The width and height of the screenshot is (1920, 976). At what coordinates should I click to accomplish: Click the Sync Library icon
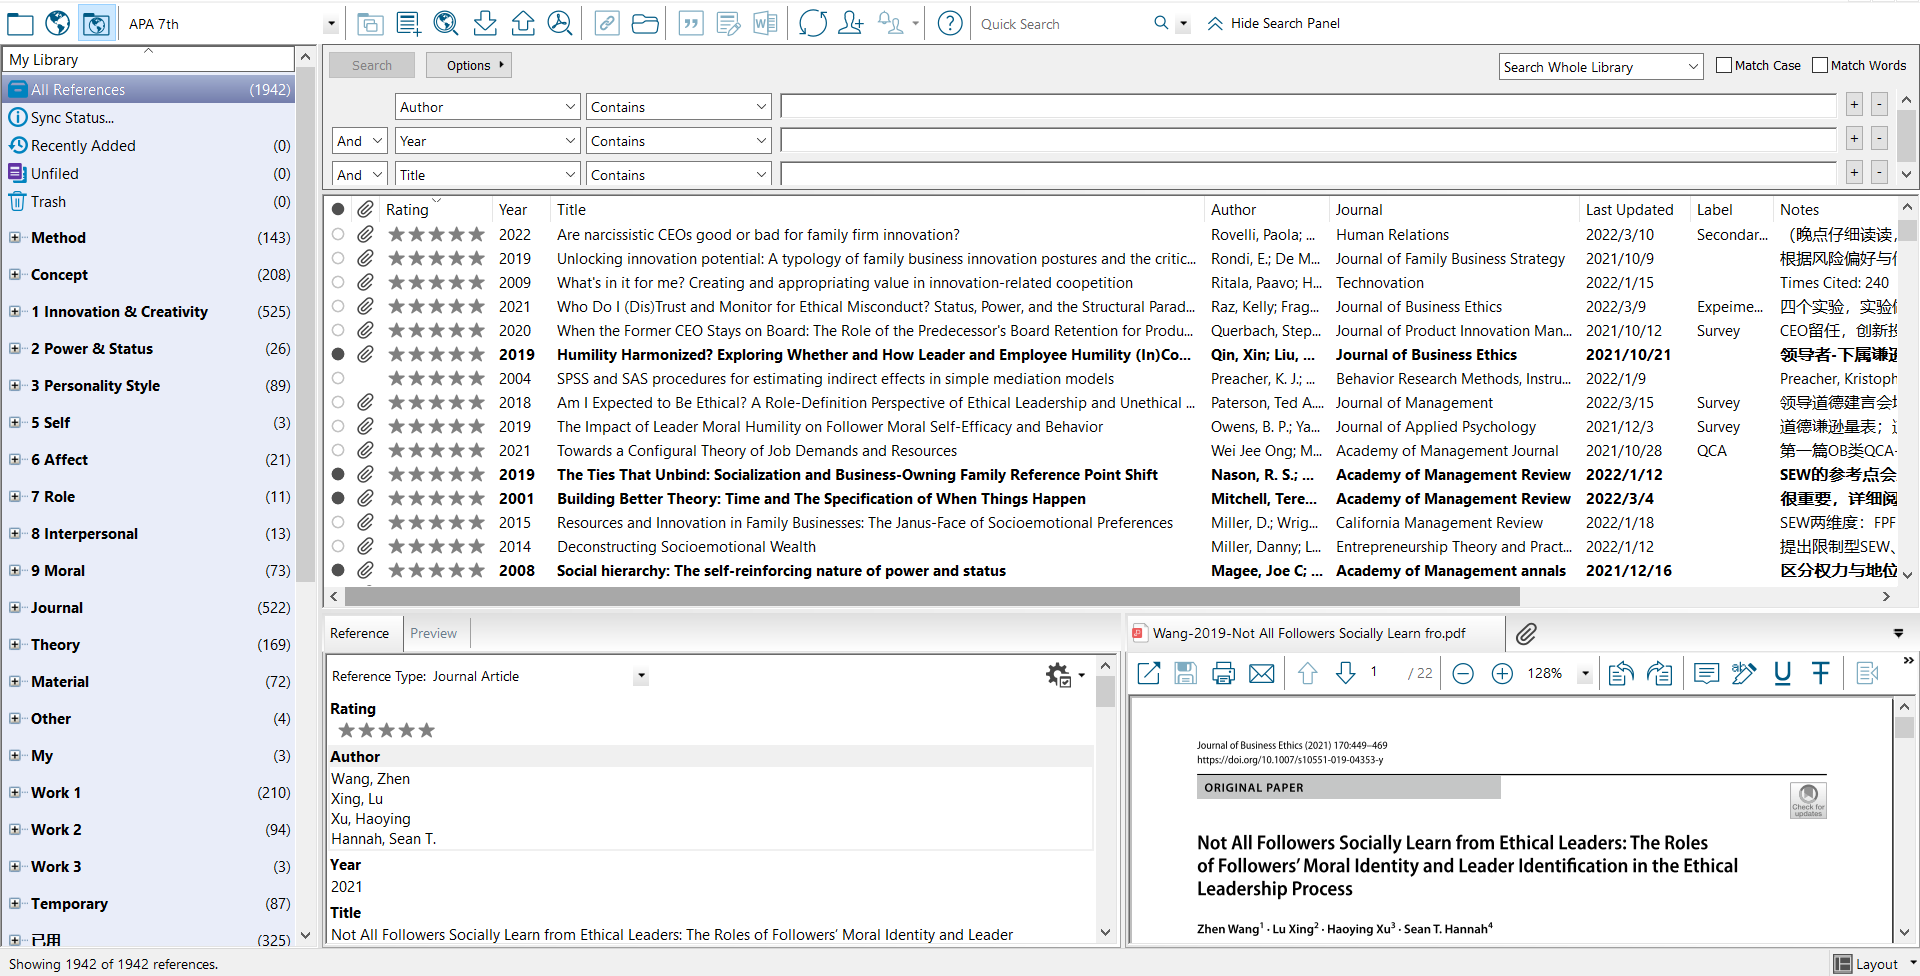813,23
